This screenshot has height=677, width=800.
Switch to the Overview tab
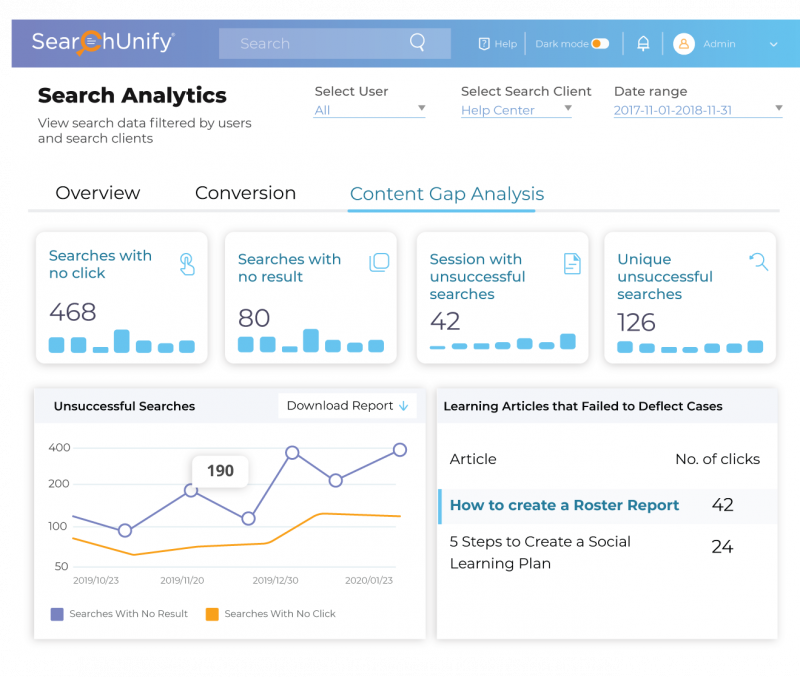click(97, 193)
